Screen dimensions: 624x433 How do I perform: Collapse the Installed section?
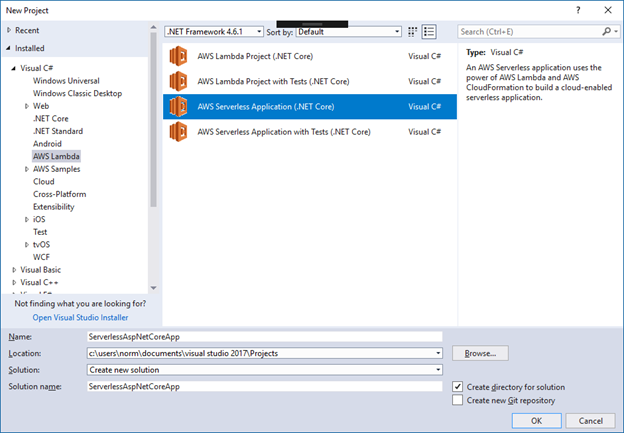[9, 48]
